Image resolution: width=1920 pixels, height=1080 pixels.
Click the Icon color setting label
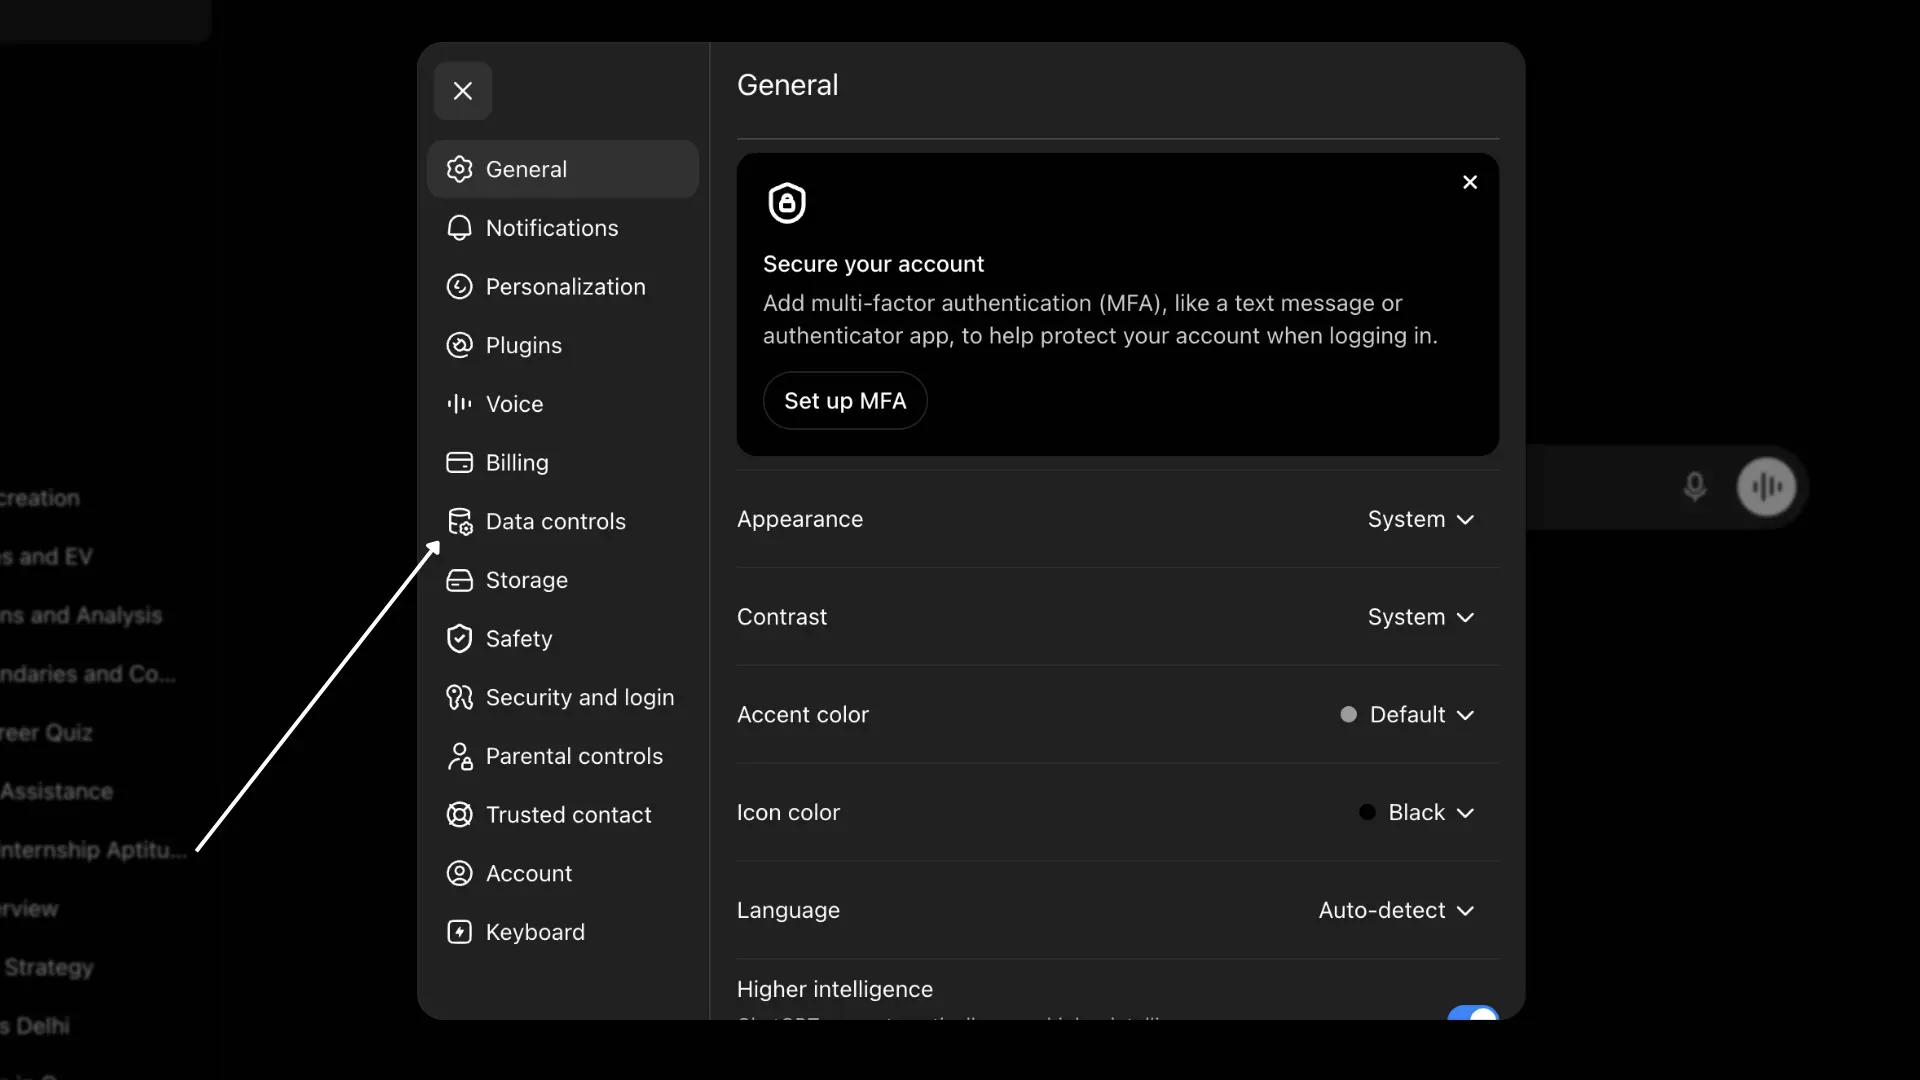788,813
